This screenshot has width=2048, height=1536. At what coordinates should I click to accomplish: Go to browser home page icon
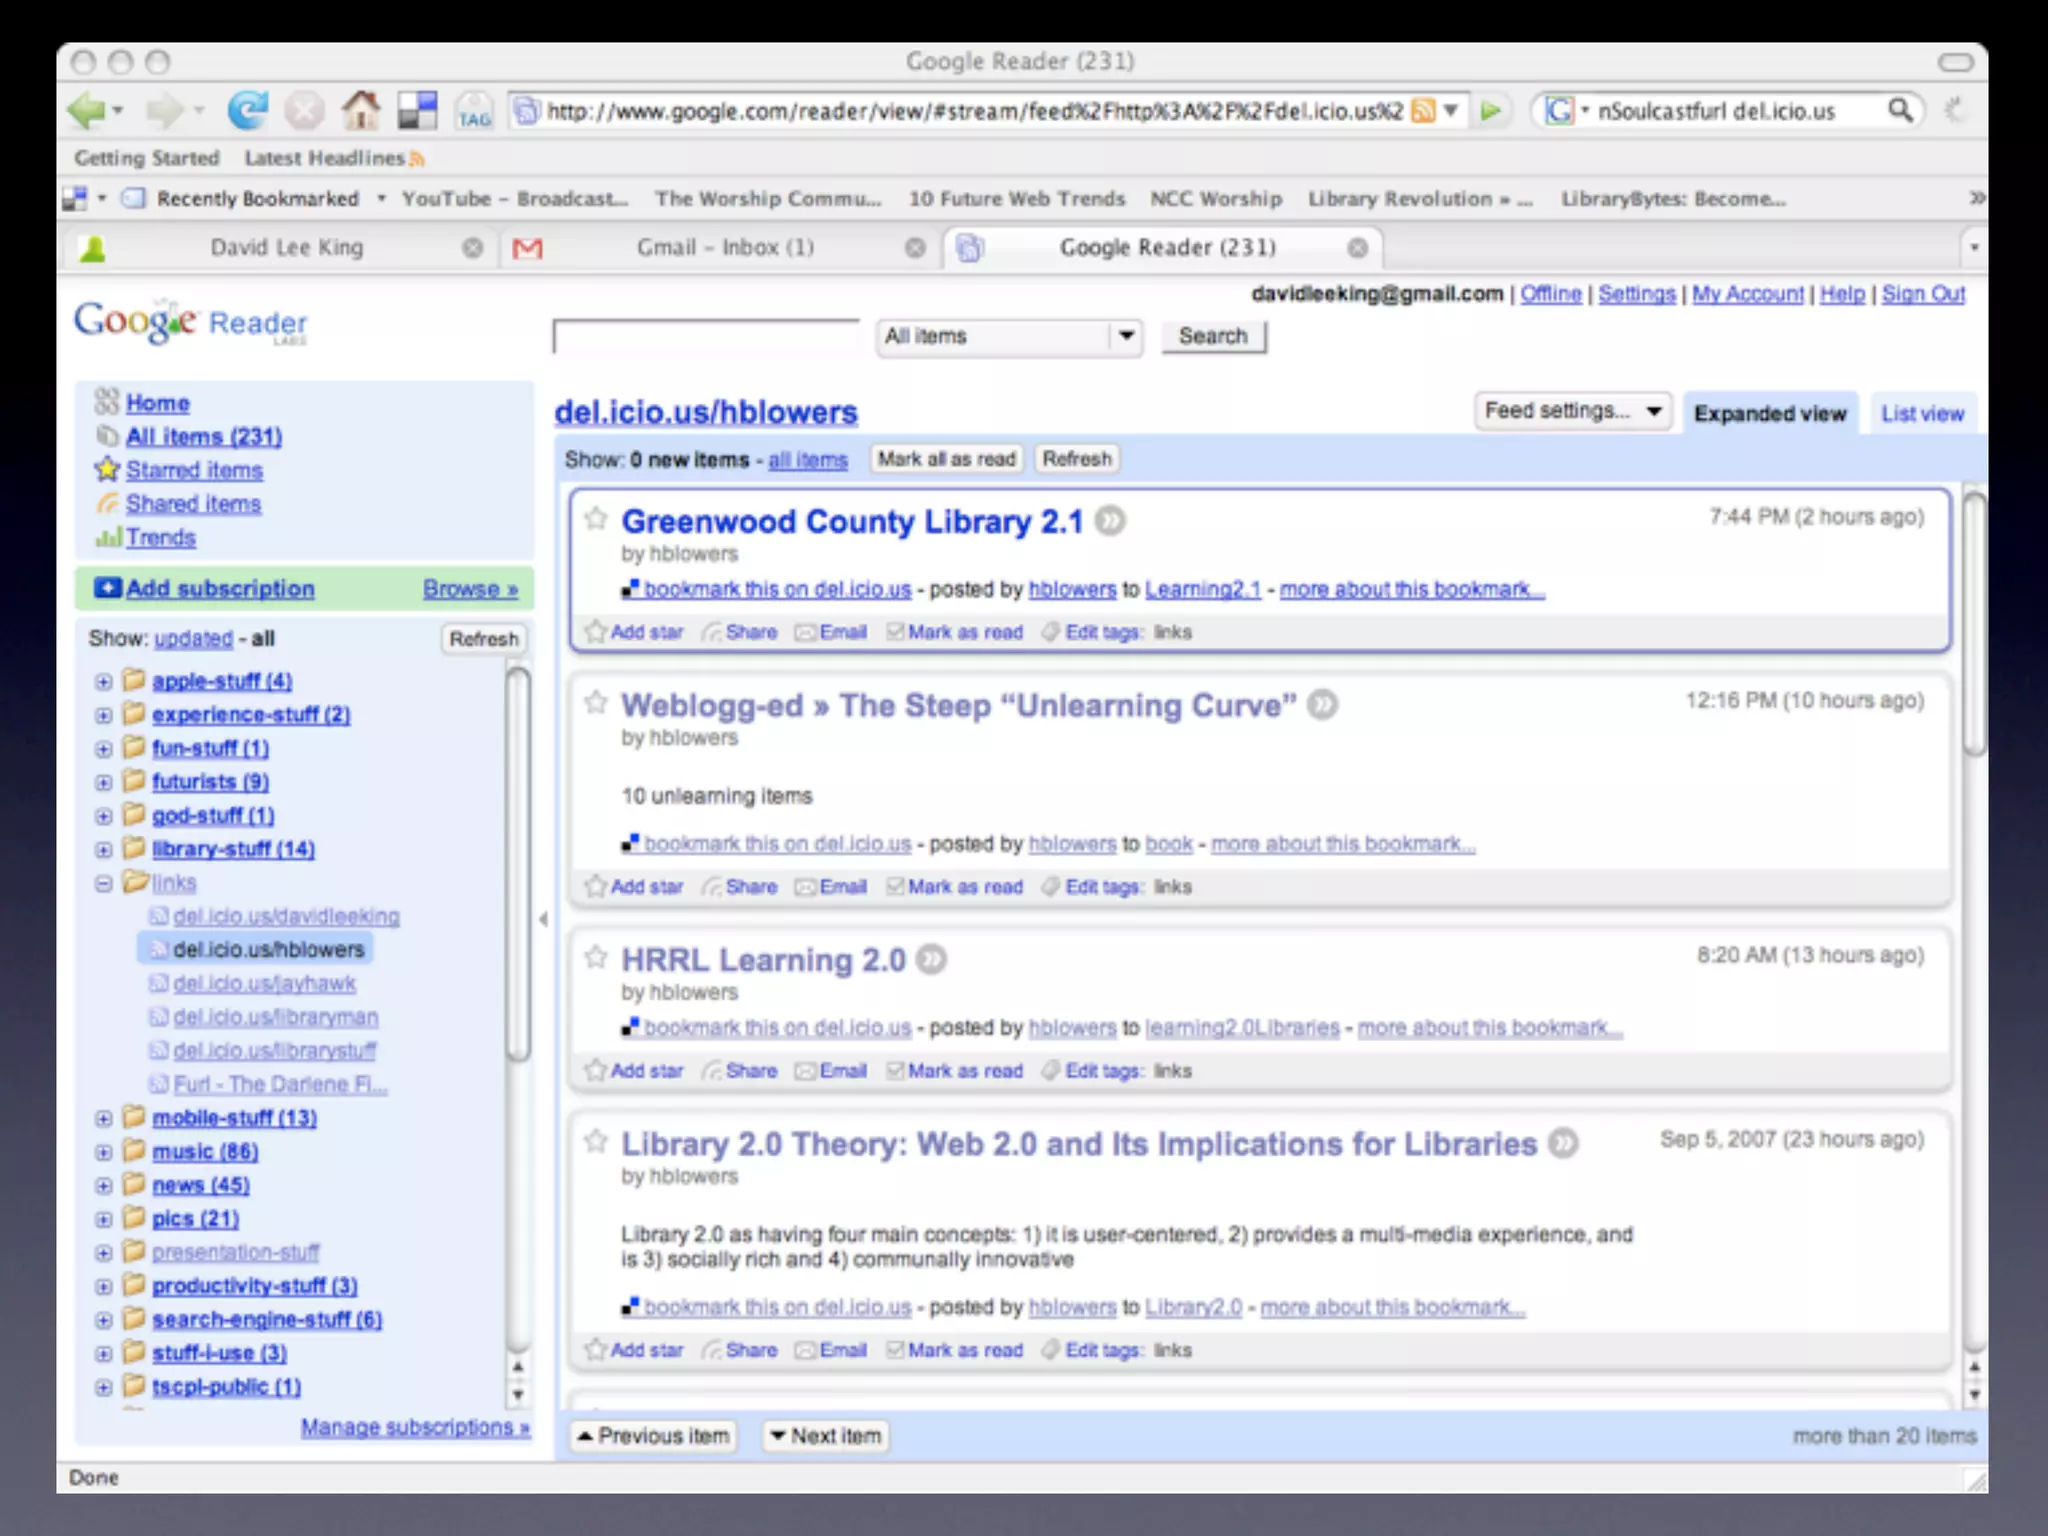click(361, 110)
